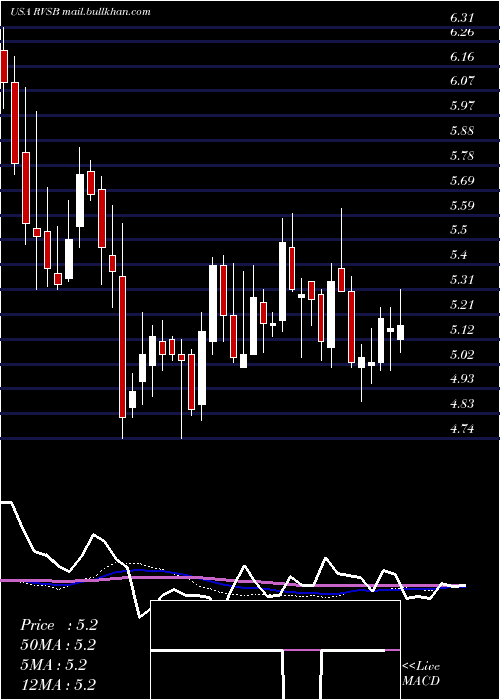Click the 5.31 price axis label
This screenshot has width=500, height=700.
click(462, 280)
